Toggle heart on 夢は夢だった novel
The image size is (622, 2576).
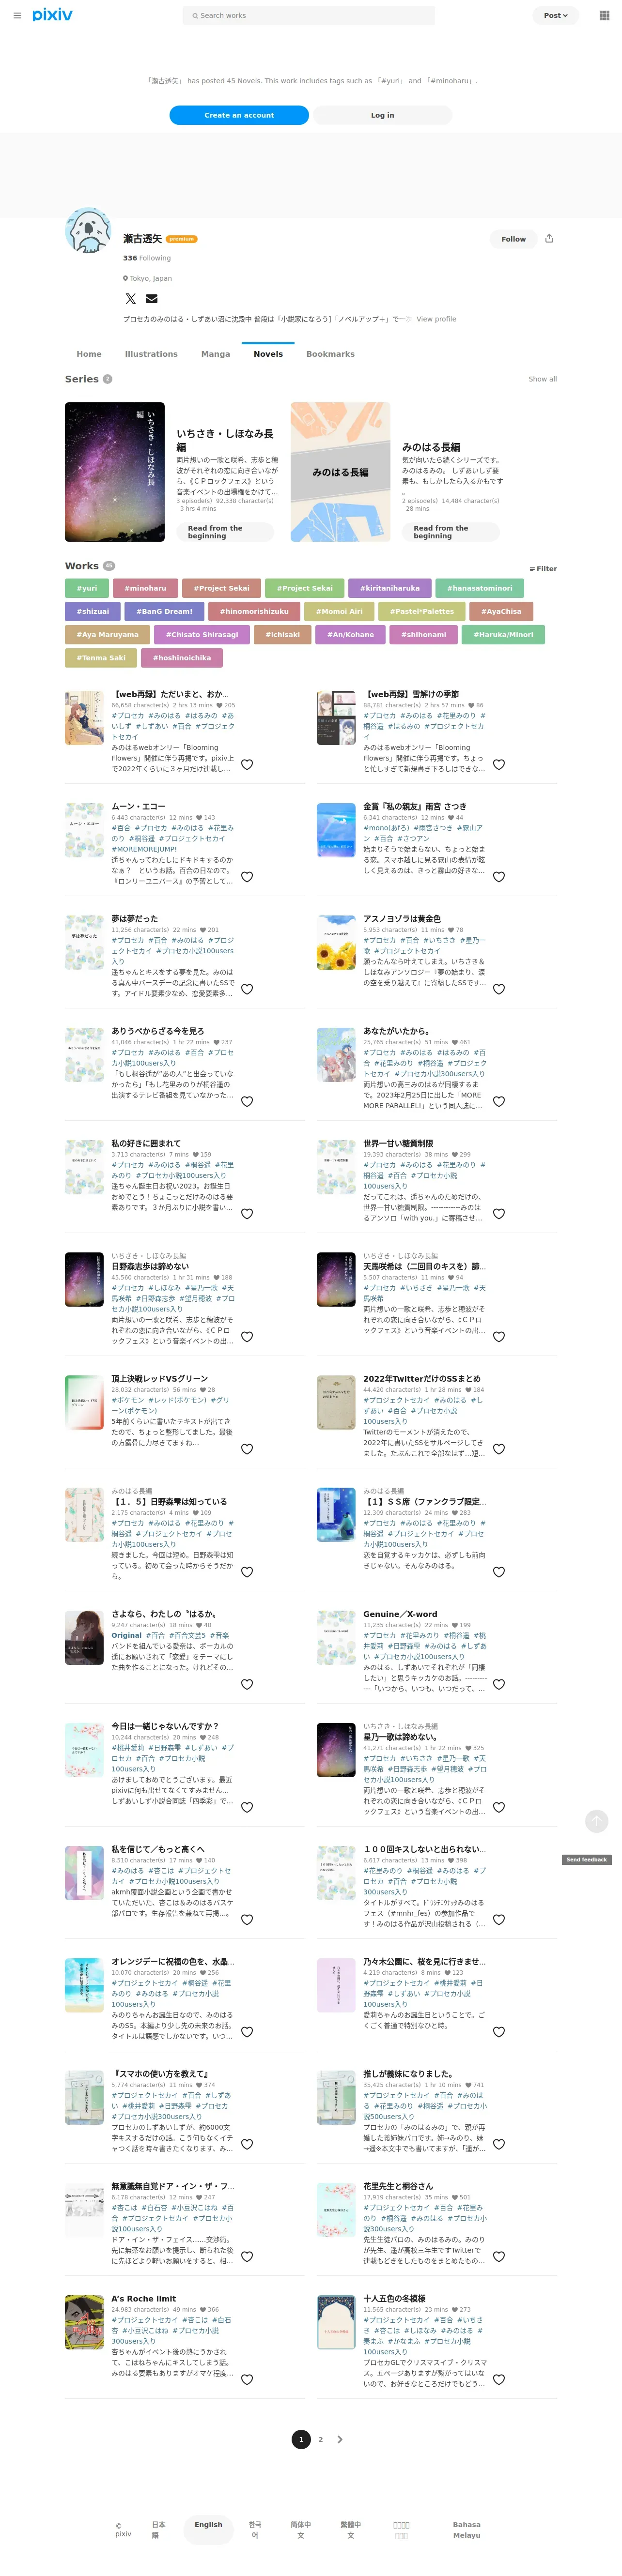pos(247,989)
